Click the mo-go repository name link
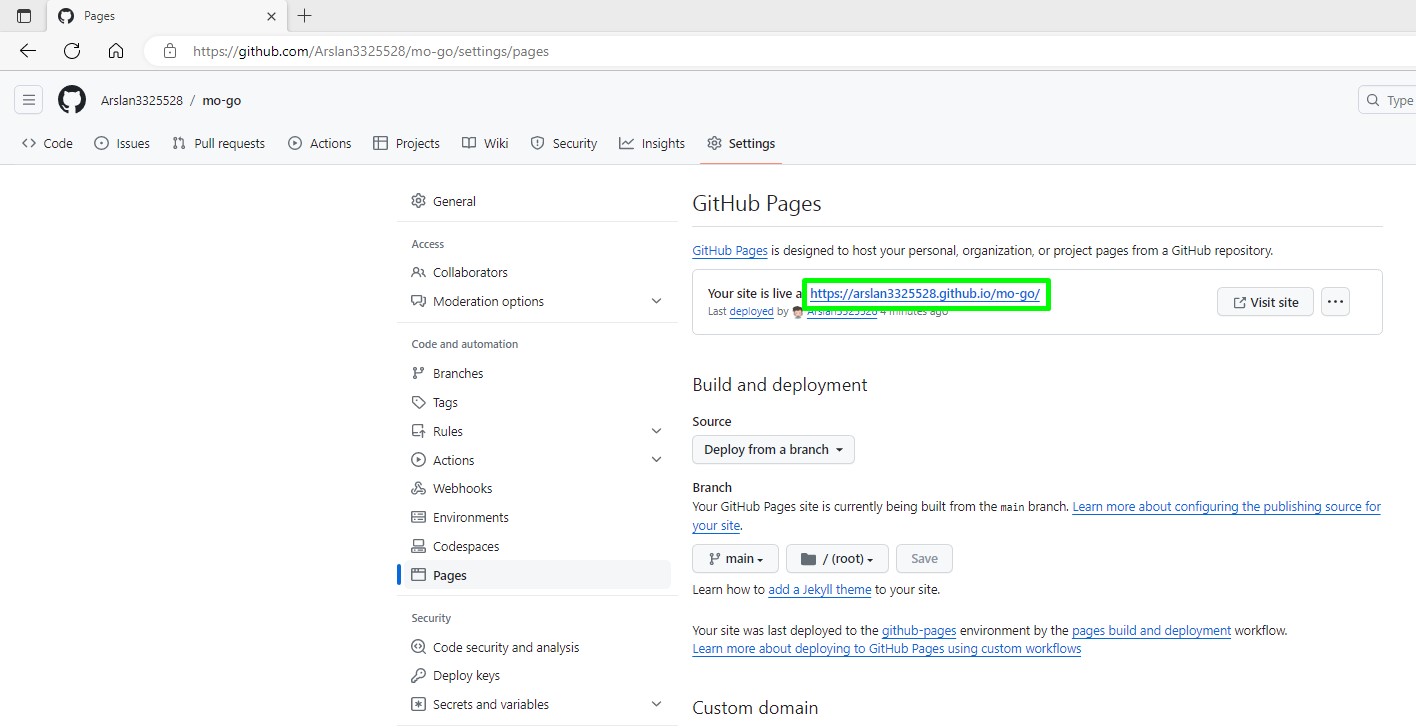 tap(222, 100)
